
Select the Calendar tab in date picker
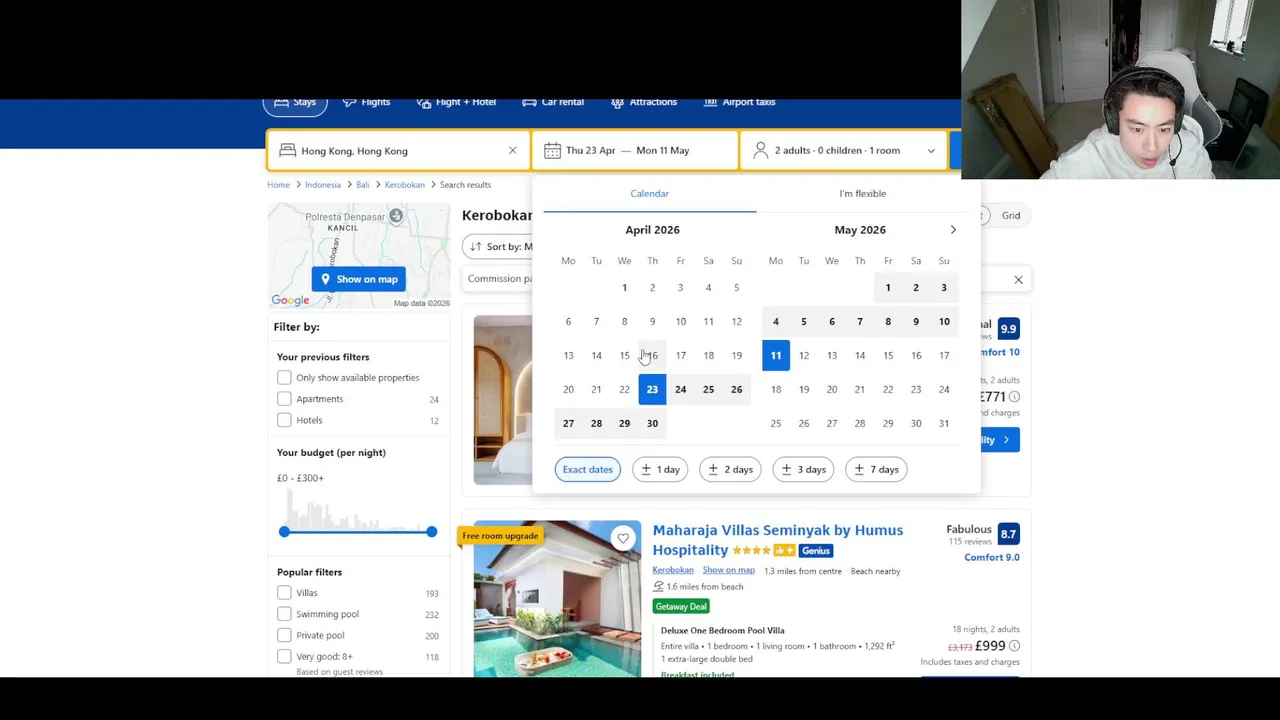tap(649, 193)
